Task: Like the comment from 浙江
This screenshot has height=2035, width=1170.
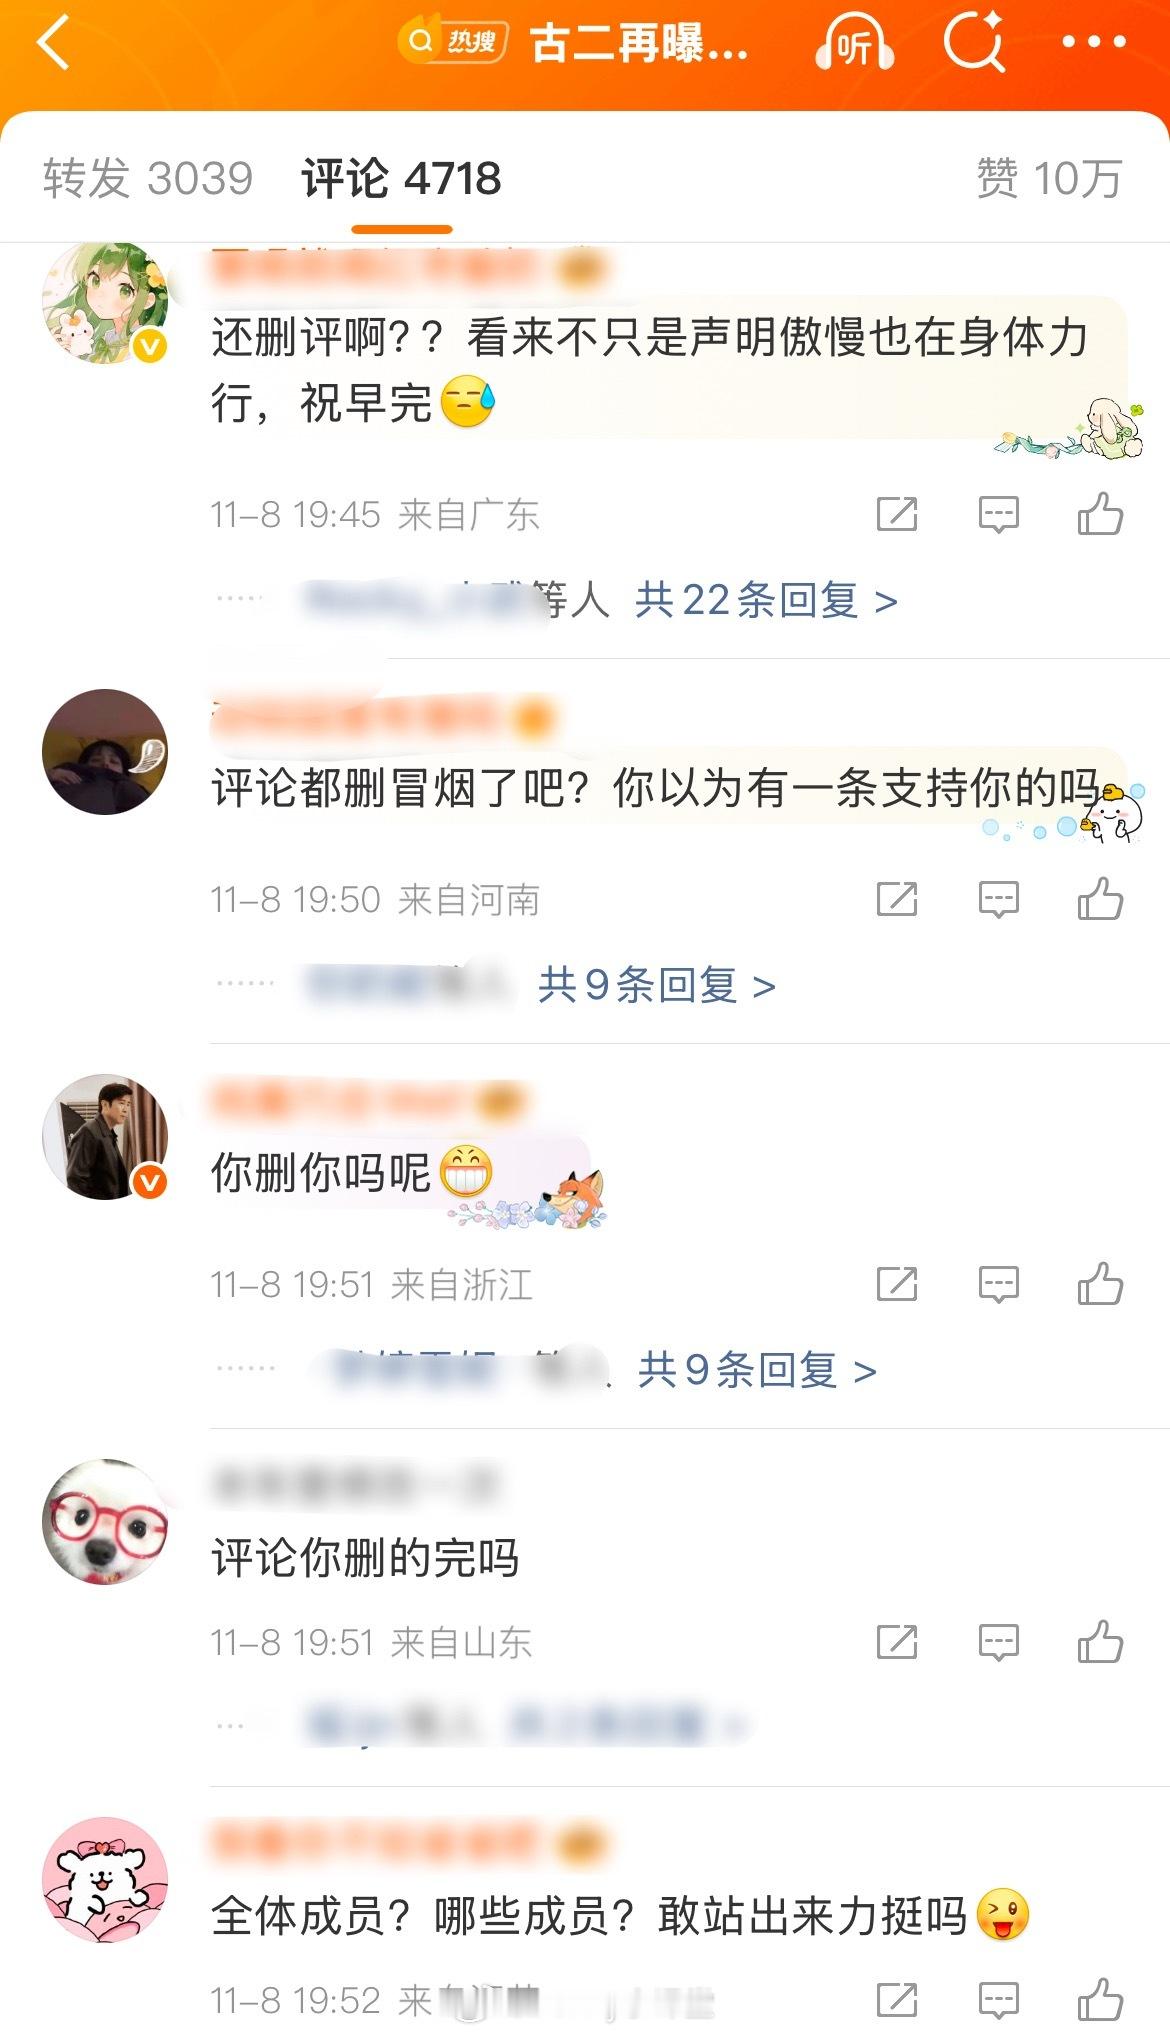Action: (x=1100, y=1284)
